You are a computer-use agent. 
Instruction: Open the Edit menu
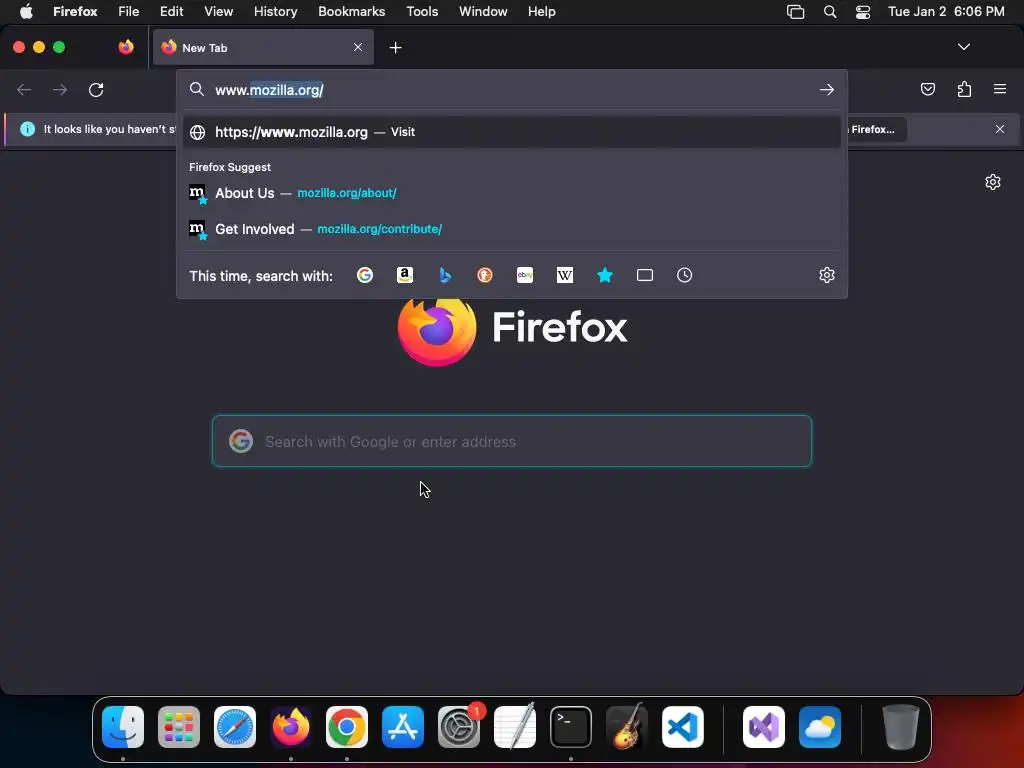pyautogui.click(x=172, y=12)
